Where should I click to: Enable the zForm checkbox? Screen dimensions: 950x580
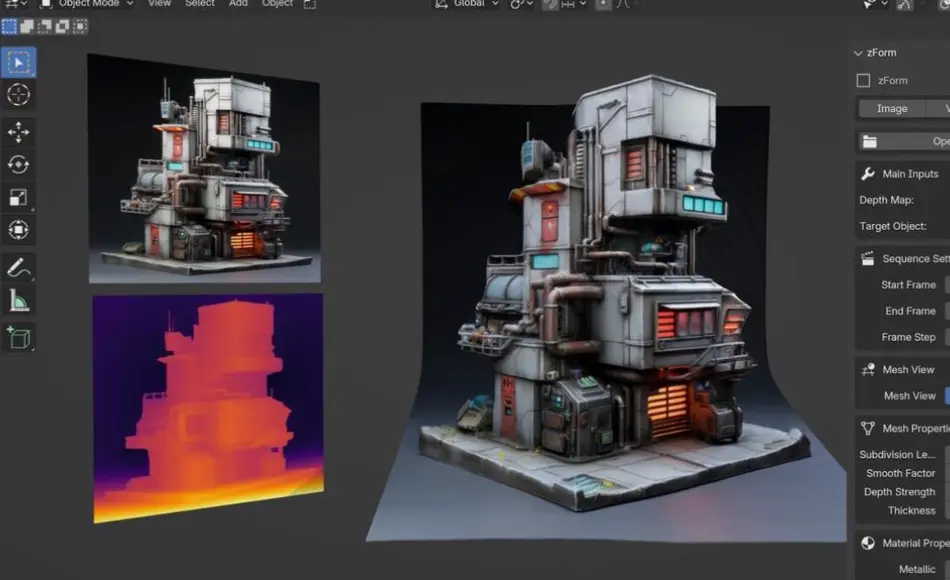click(x=865, y=80)
